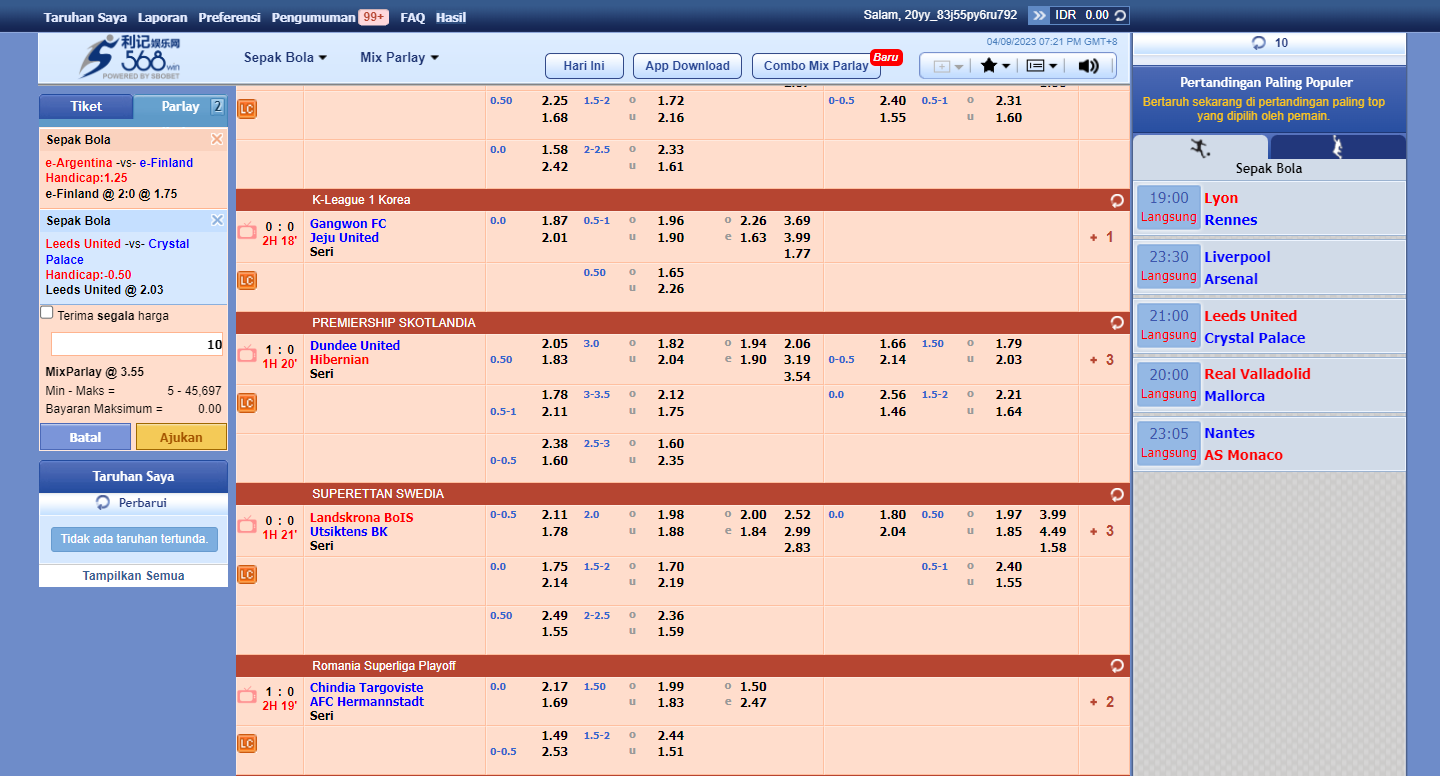Screen dimensions: 1440x776
Task: Expand the Sepak Bola dropdown menu
Action: pos(285,58)
